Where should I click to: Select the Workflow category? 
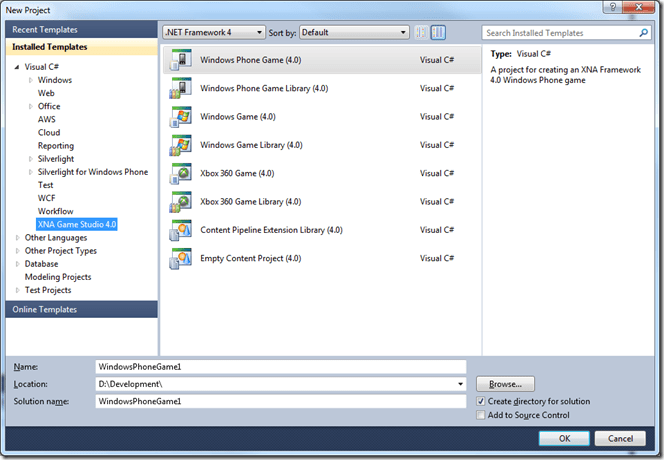[x=55, y=211]
